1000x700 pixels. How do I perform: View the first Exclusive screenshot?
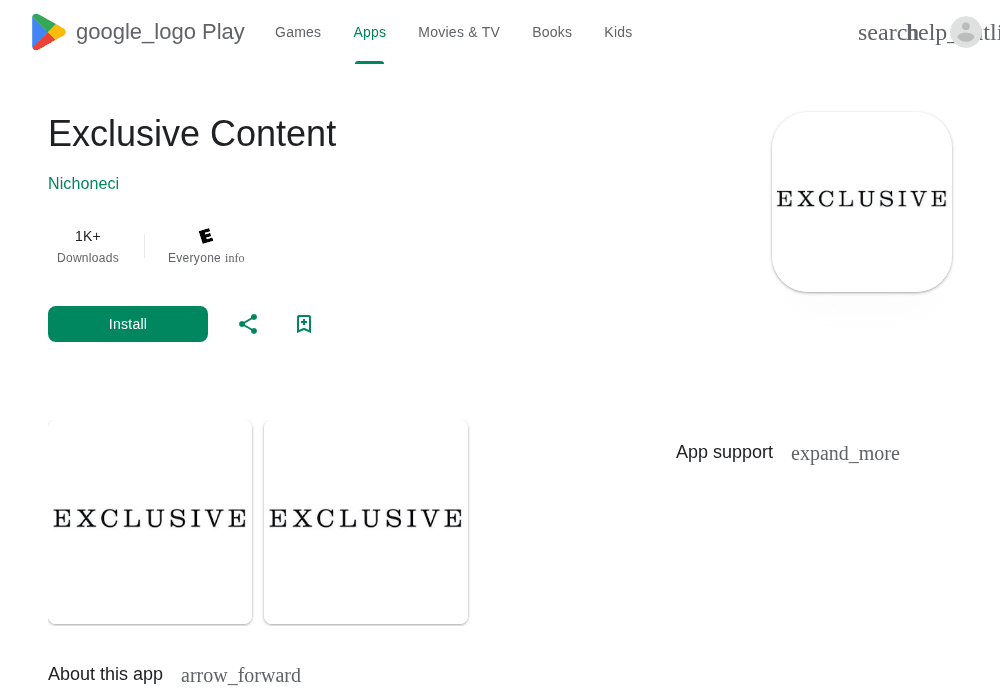coord(150,522)
